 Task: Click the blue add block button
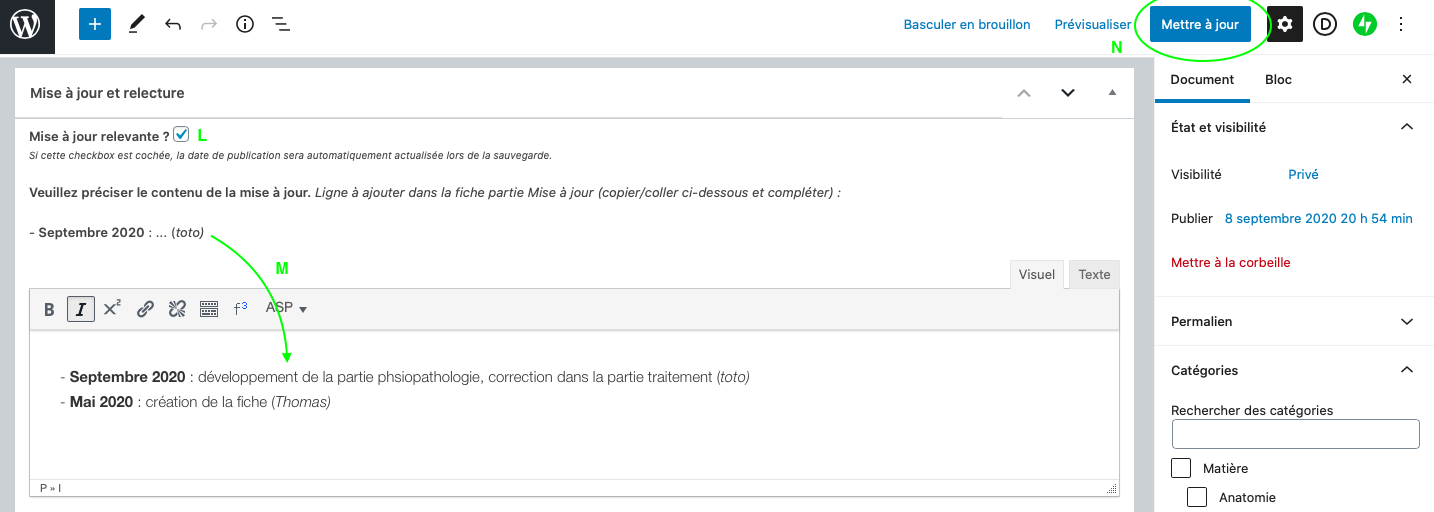tap(95, 25)
